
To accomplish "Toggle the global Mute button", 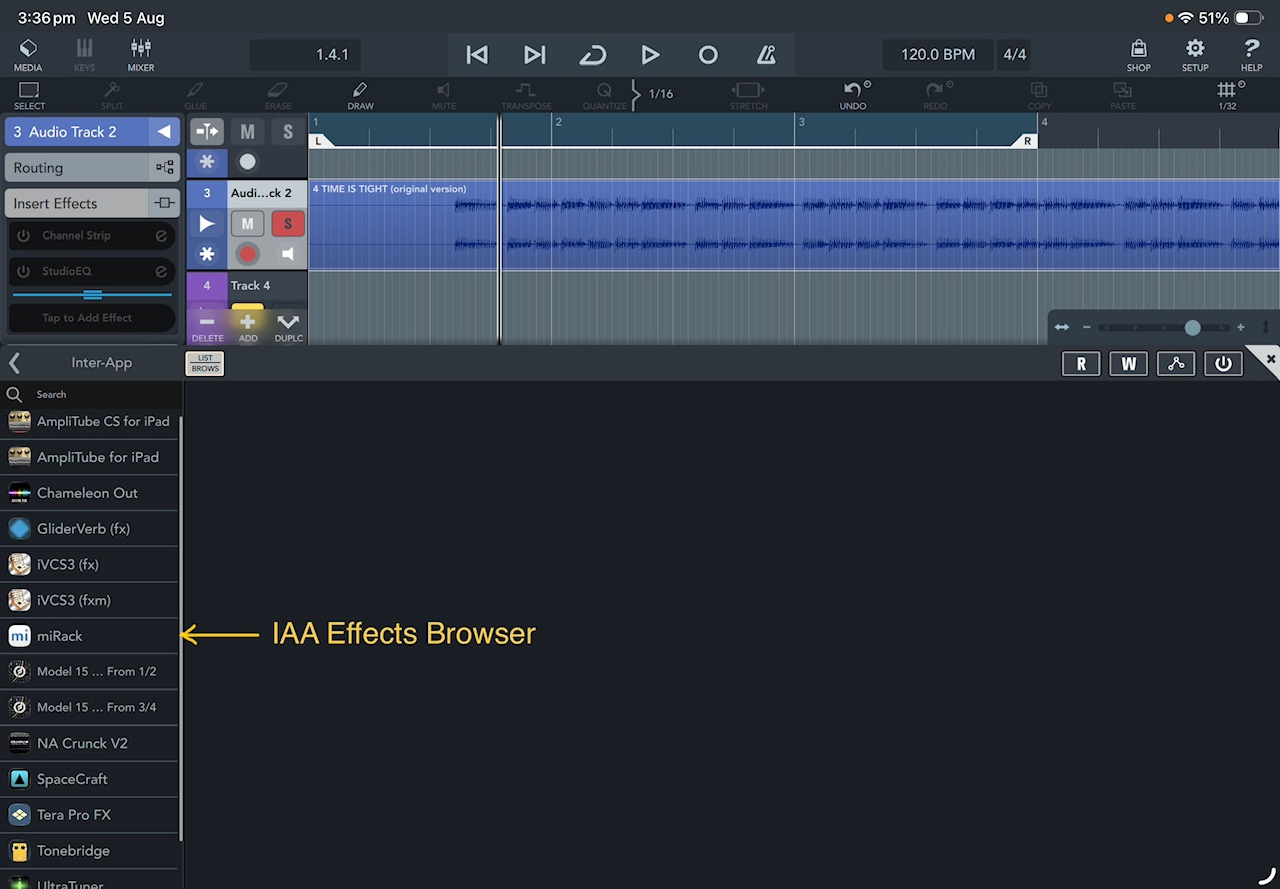I will (247, 131).
